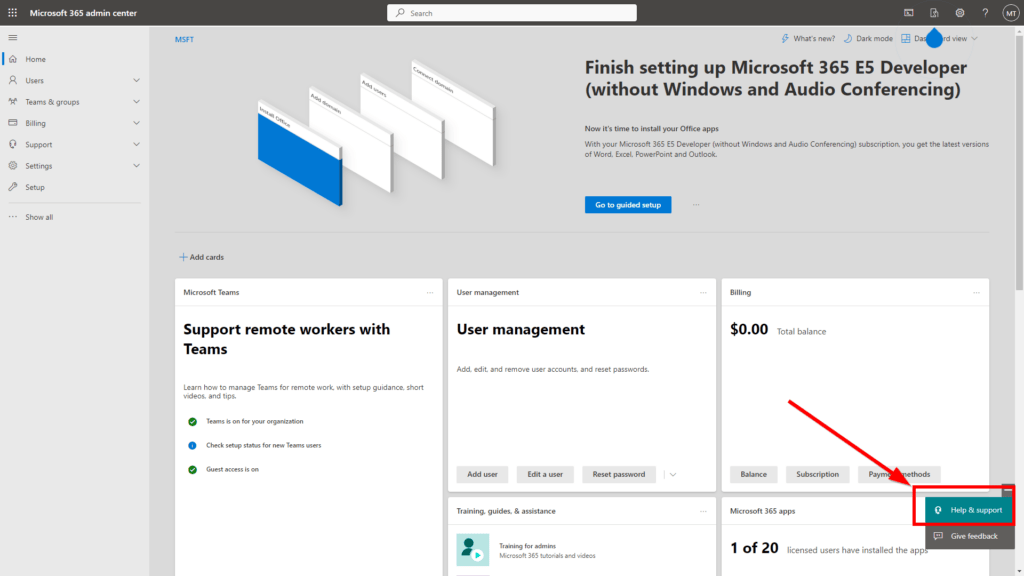Click inside the Search bar
Screen dimensions: 1024x576
click(x=511, y=12)
